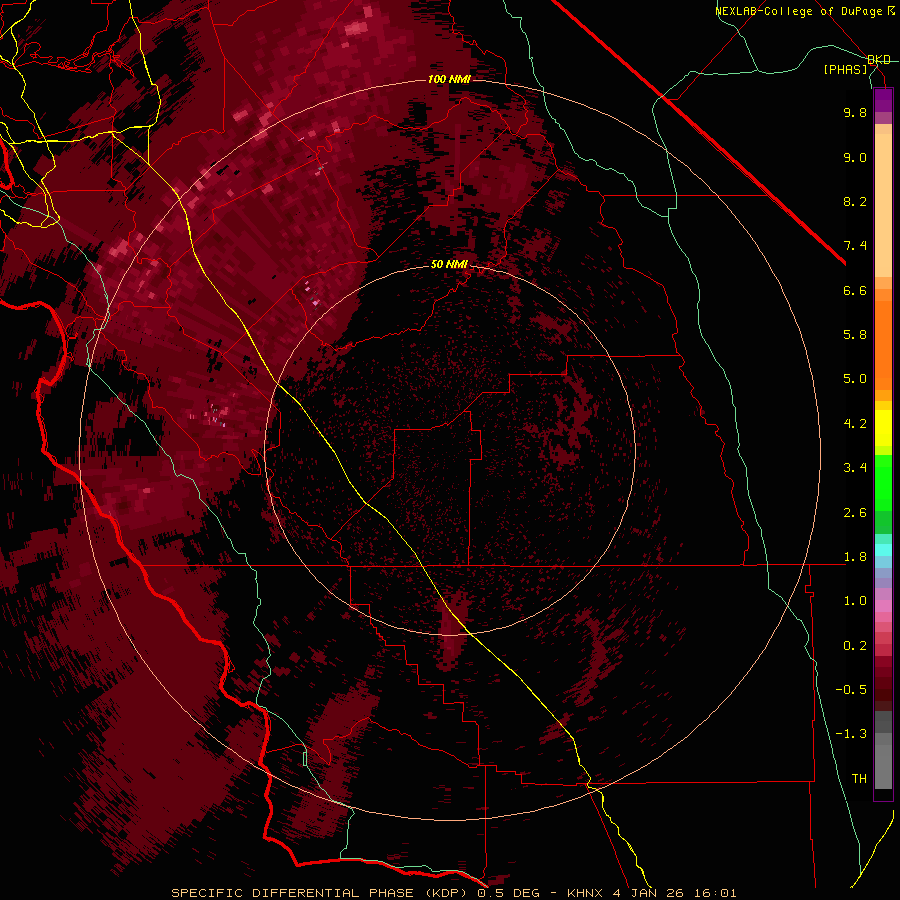Click the 0.2 value on the color scale

855,646
